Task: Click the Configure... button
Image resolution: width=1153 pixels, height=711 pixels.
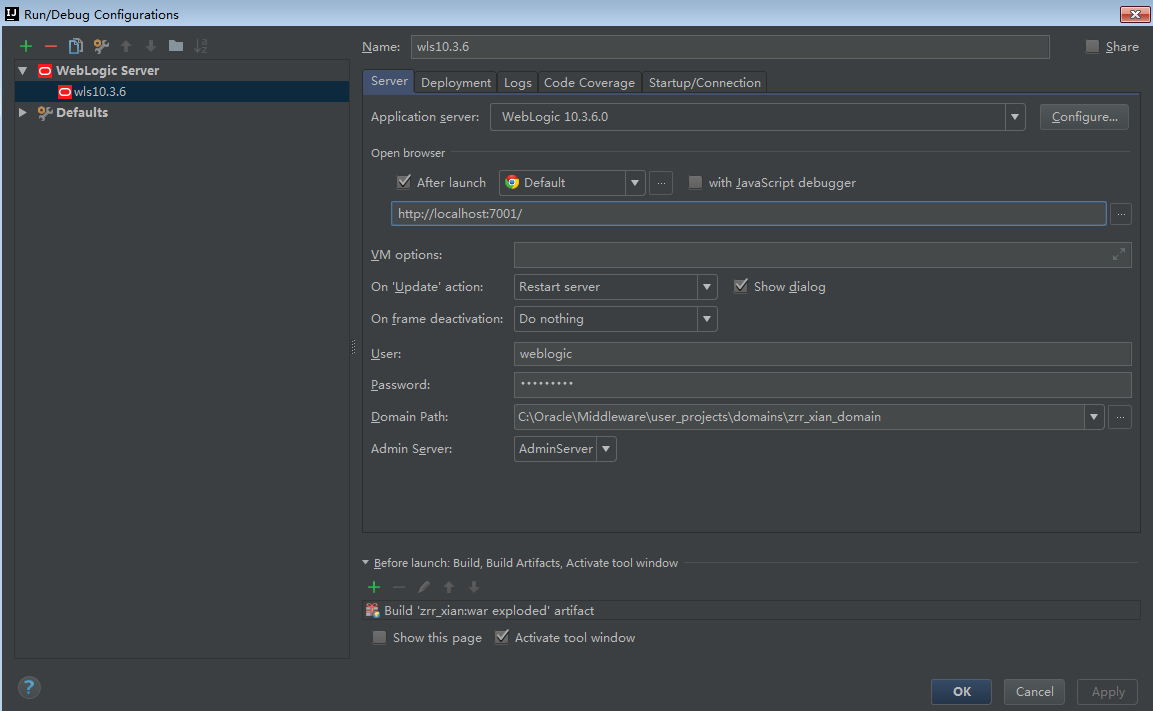Action: pyautogui.click(x=1084, y=117)
